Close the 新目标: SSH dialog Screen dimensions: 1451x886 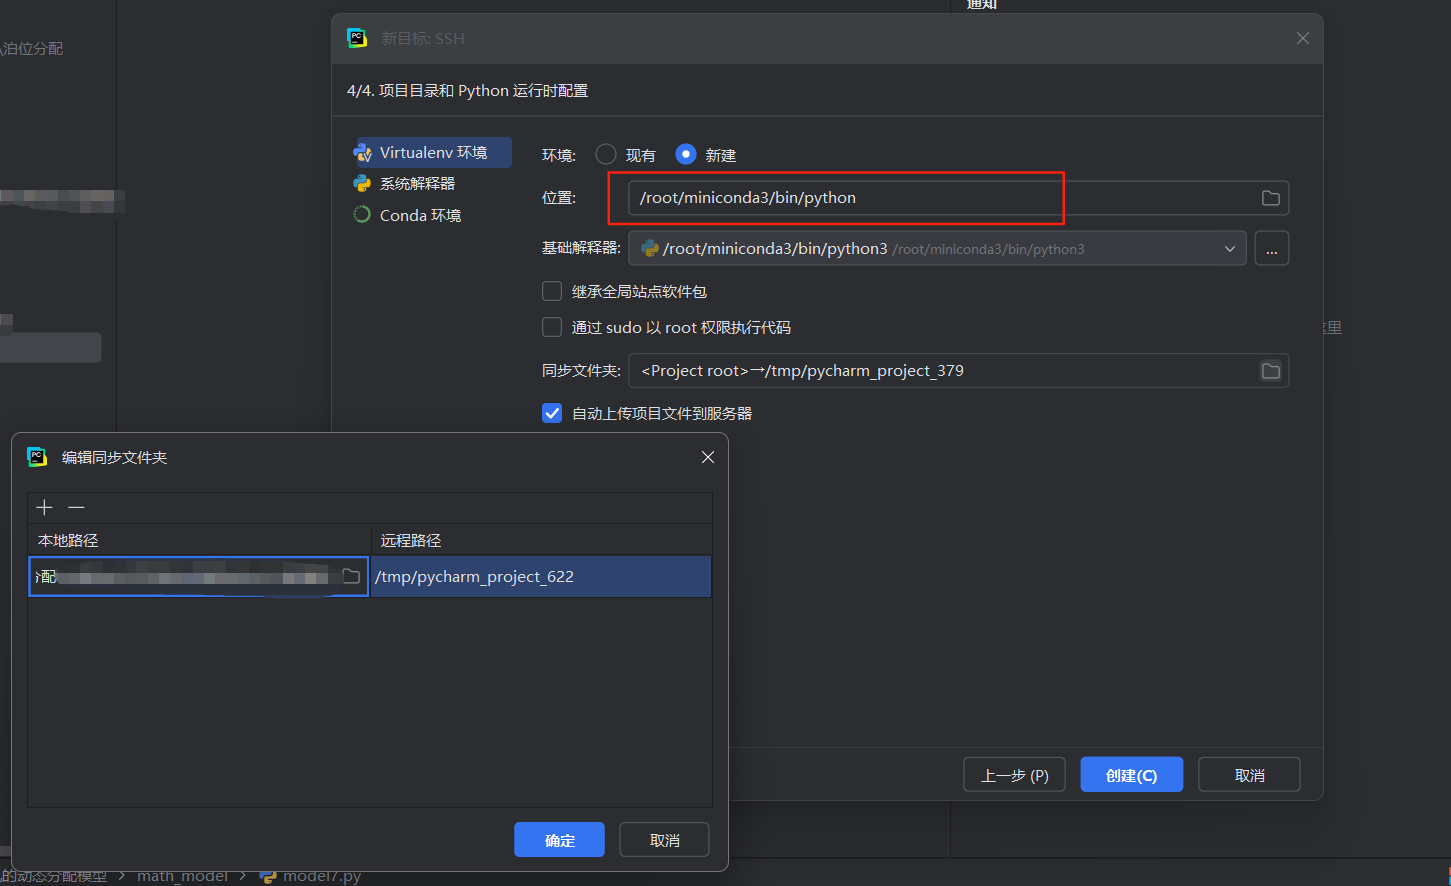click(1302, 38)
